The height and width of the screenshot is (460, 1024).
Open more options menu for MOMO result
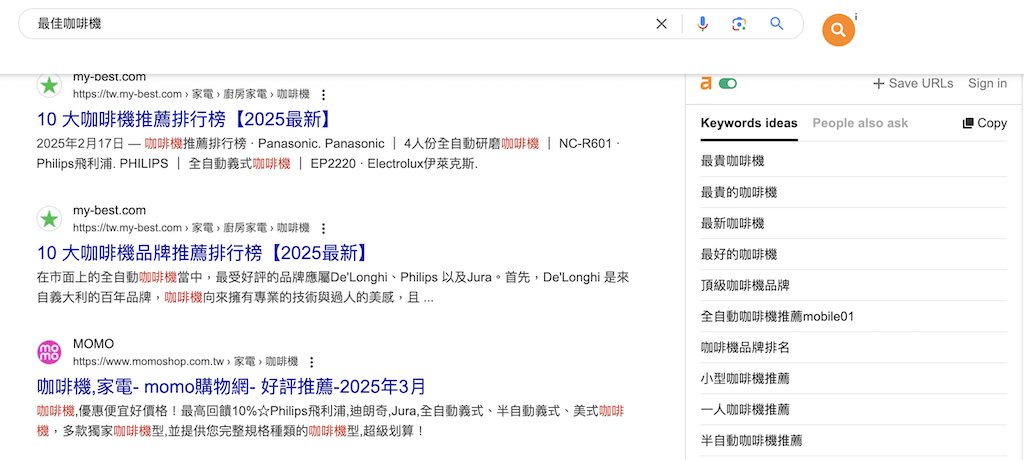312,362
